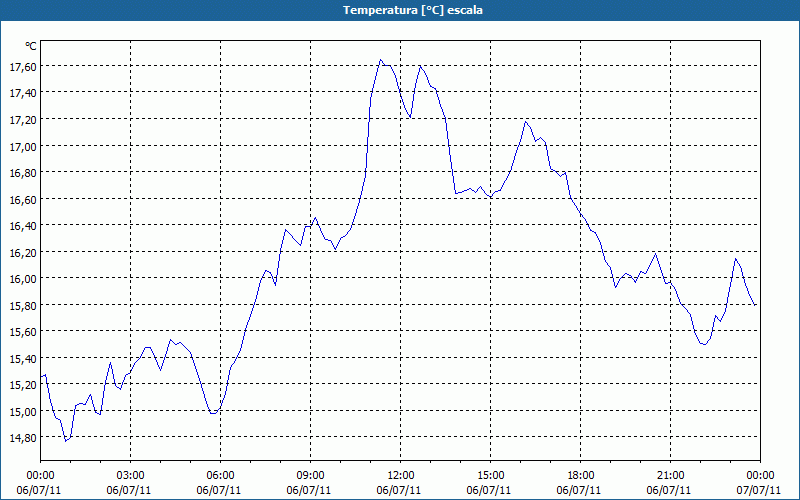This screenshot has height=500, width=800.
Task: Click the 15,00 y-axis value
Action: pos(23,412)
